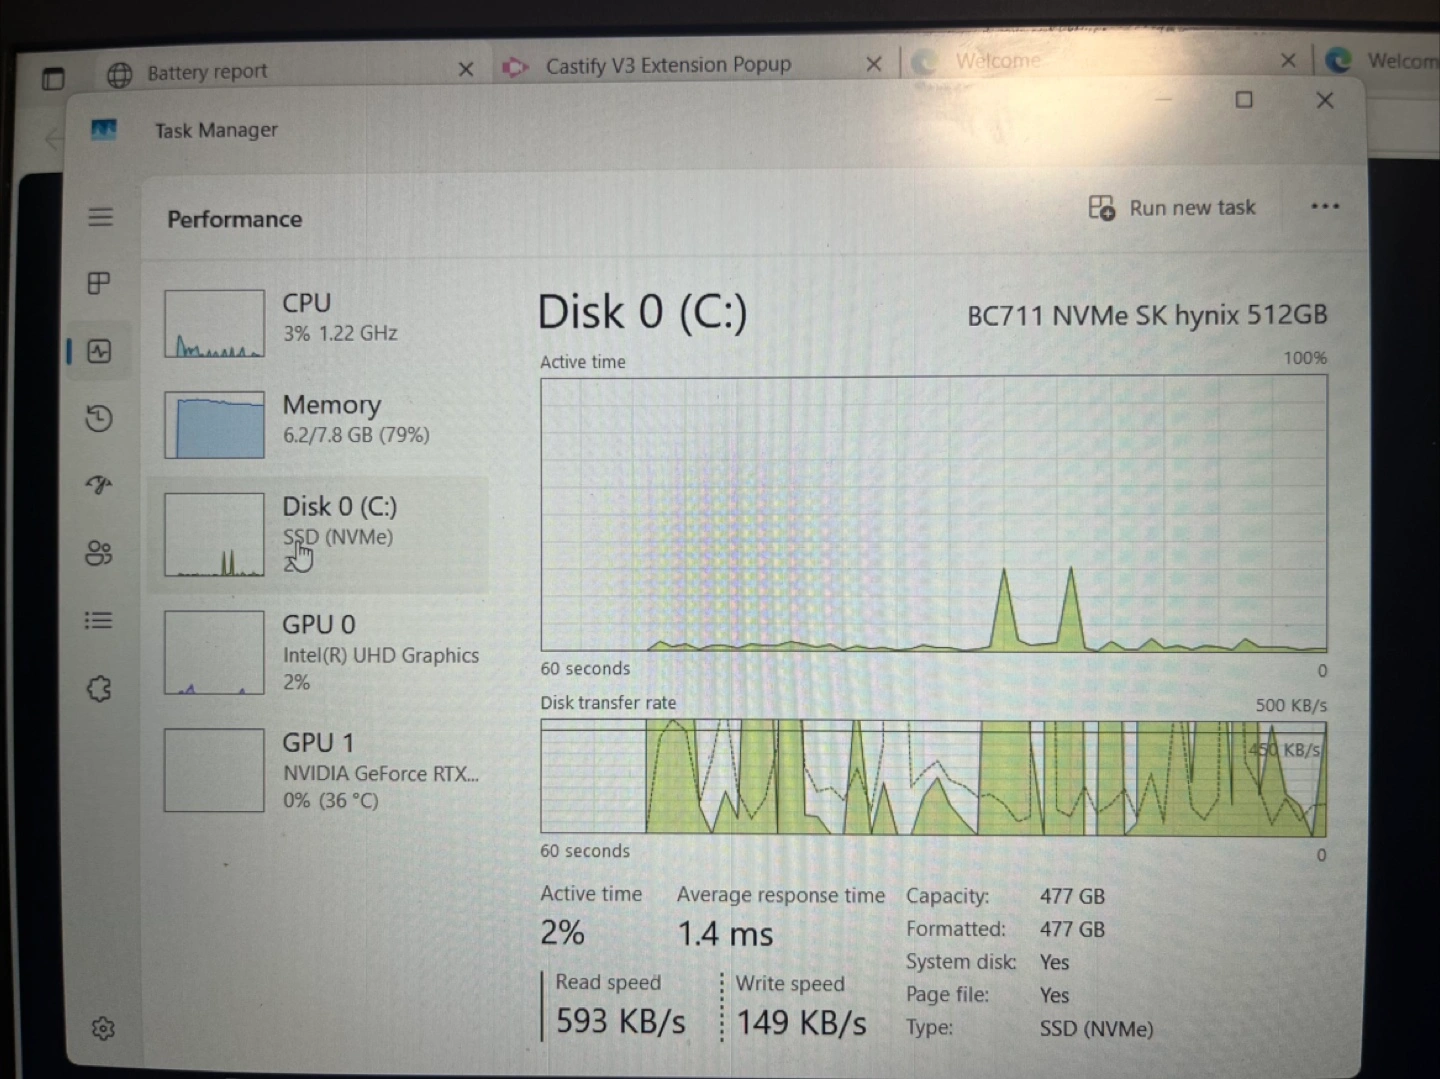Select the GPU 0 Intel UHD Graphics entry
The width and height of the screenshot is (1440, 1079).
click(x=318, y=652)
